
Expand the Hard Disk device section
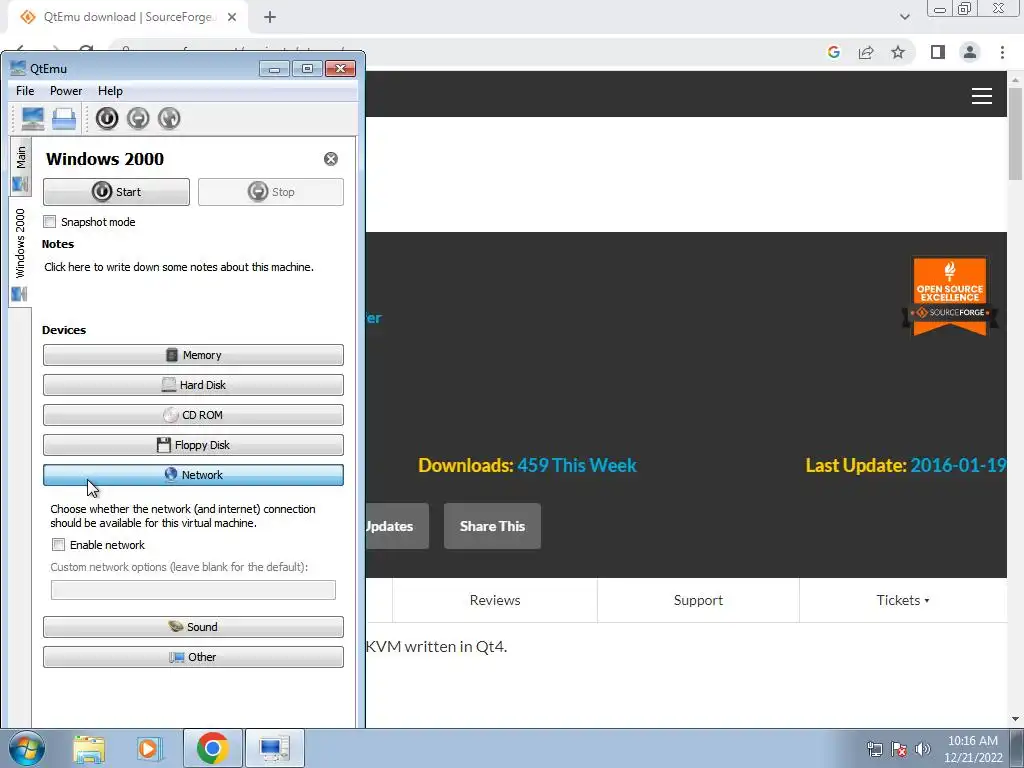point(193,385)
